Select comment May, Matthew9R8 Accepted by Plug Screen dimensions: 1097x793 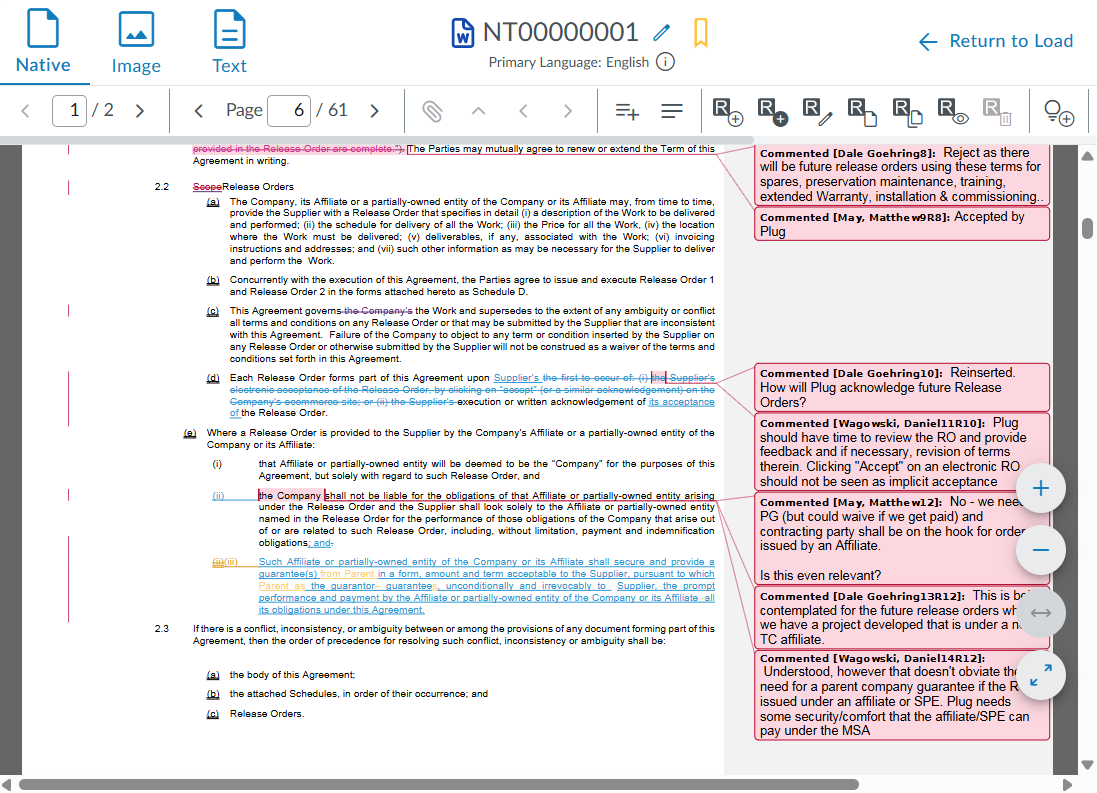tap(902, 224)
